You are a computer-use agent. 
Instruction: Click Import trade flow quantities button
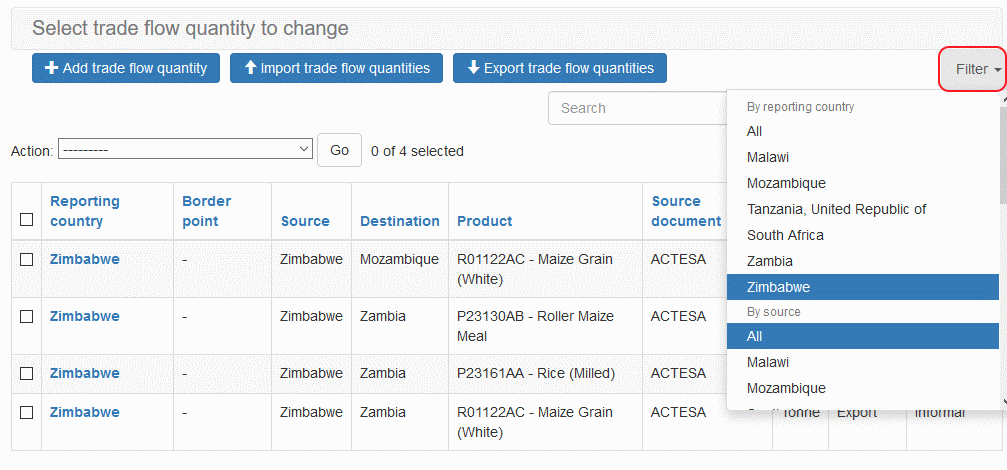(336, 68)
